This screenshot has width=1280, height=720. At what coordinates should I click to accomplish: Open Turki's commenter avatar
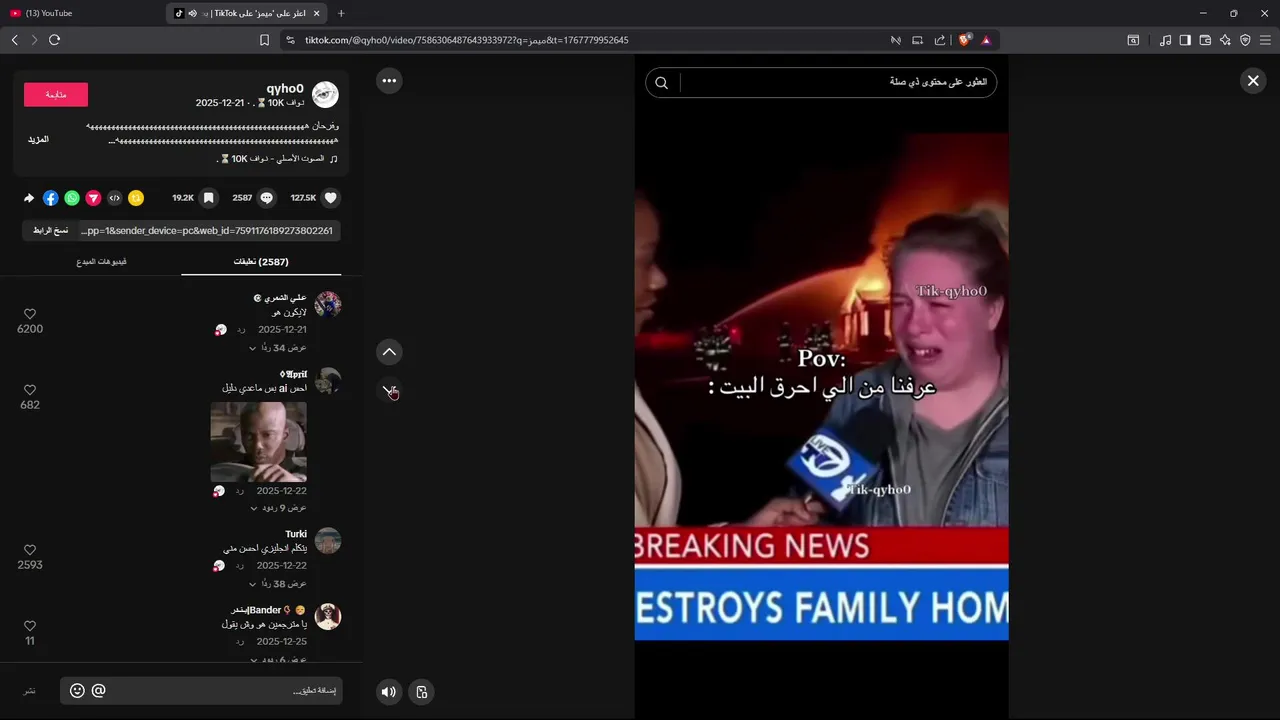click(328, 541)
